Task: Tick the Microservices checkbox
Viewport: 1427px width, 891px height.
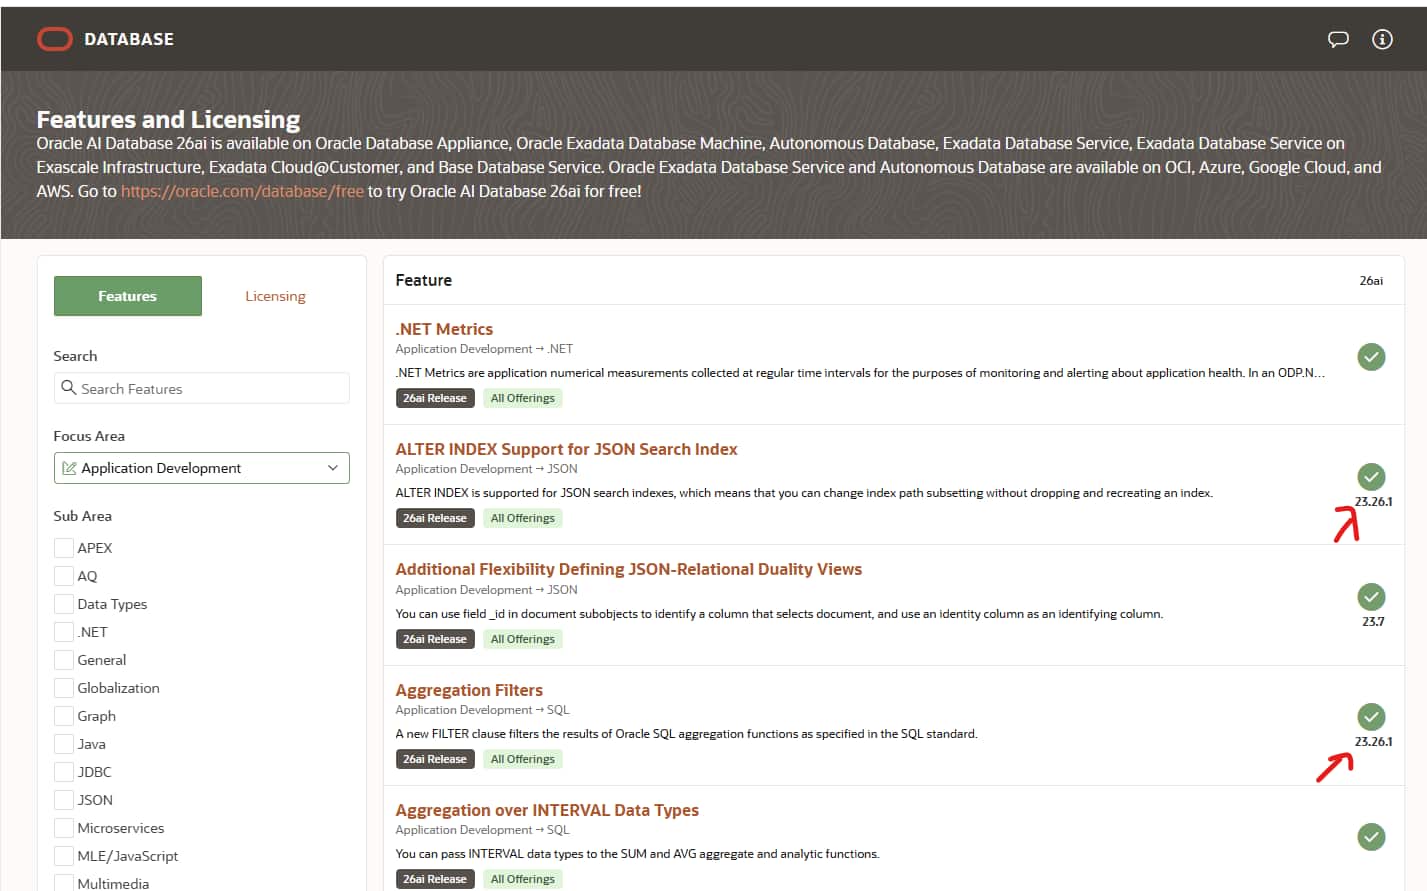Action: [63, 828]
